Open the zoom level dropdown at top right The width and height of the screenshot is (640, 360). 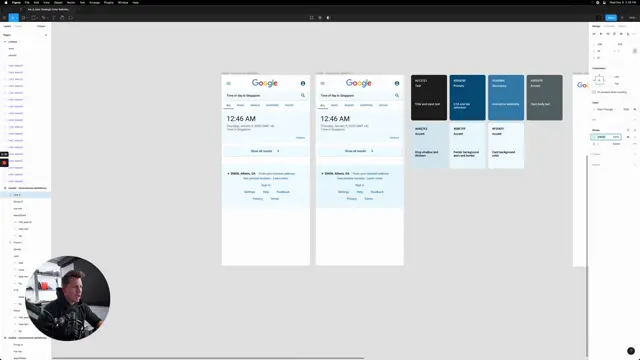pos(632,18)
